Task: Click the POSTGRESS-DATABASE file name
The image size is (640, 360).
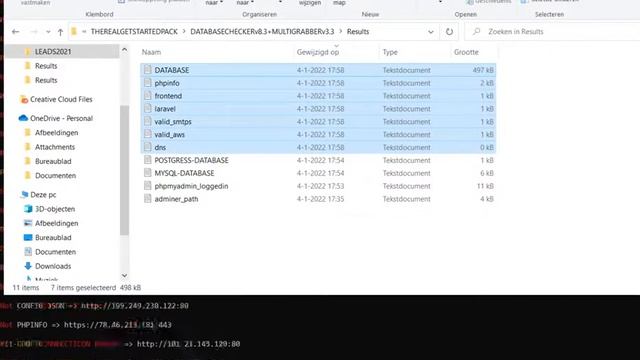Action: tap(191, 160)
